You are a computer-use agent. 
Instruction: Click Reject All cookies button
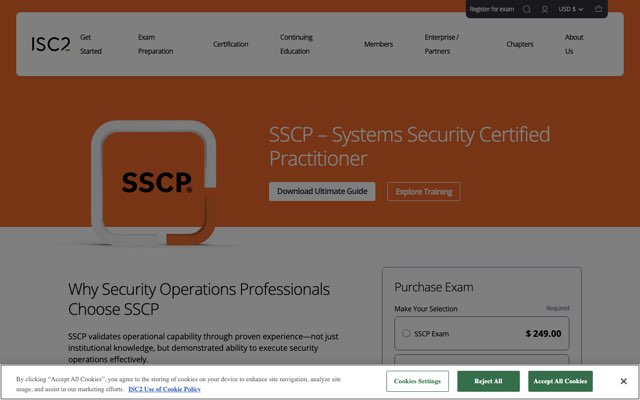pos(488,381)
